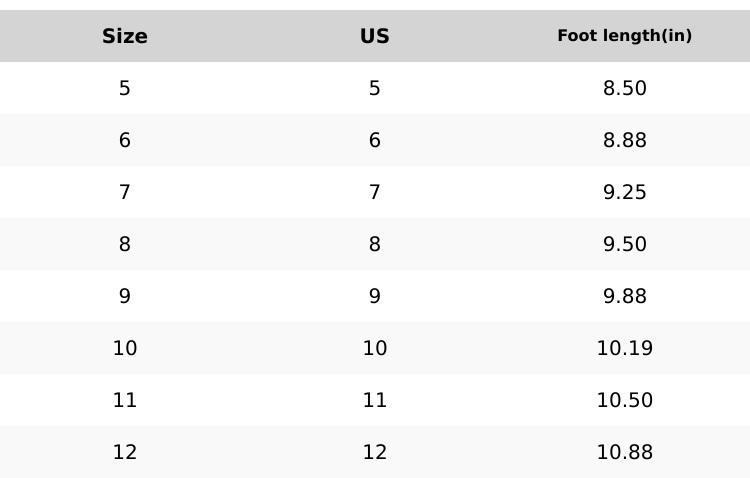Click foot length value 9.25
This screenshot has height=478, width=750.
pyautogui.click(x=625, y=192)
